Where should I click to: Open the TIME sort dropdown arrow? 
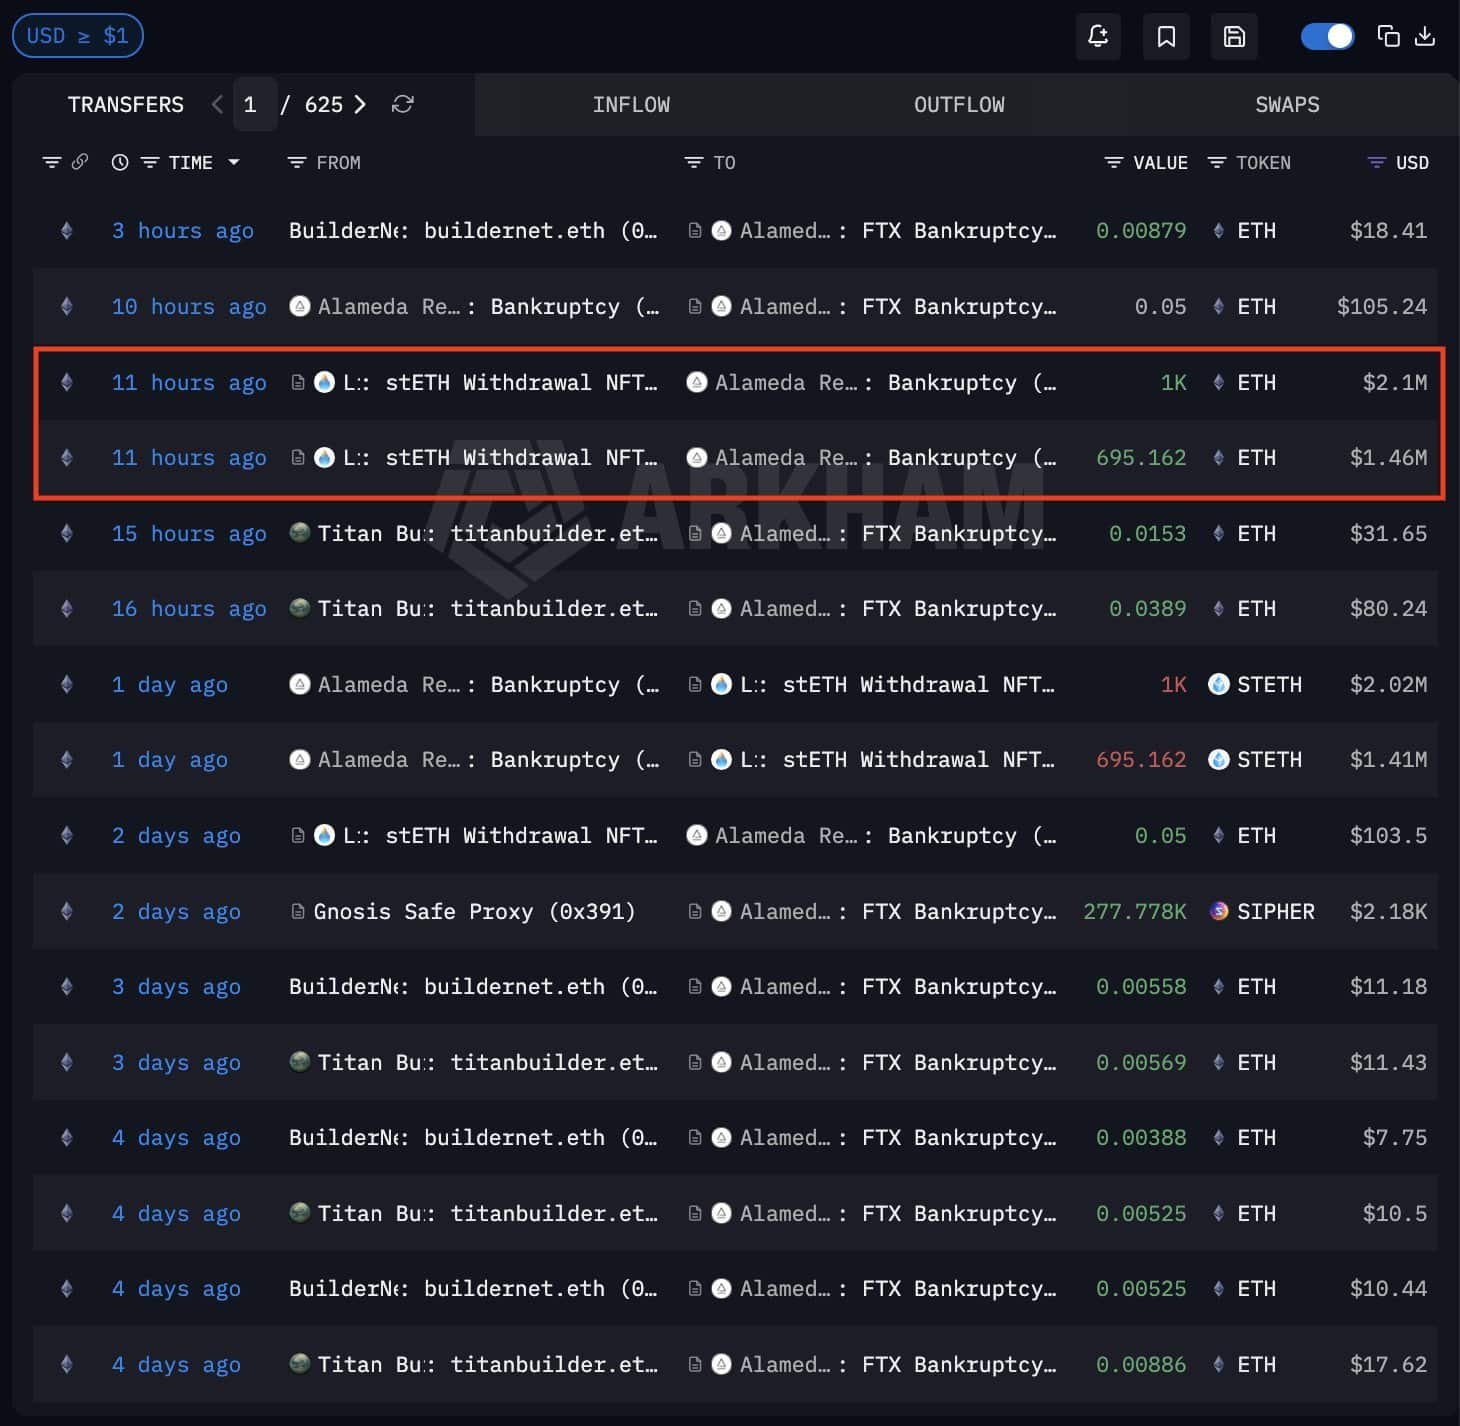point(234,162)
